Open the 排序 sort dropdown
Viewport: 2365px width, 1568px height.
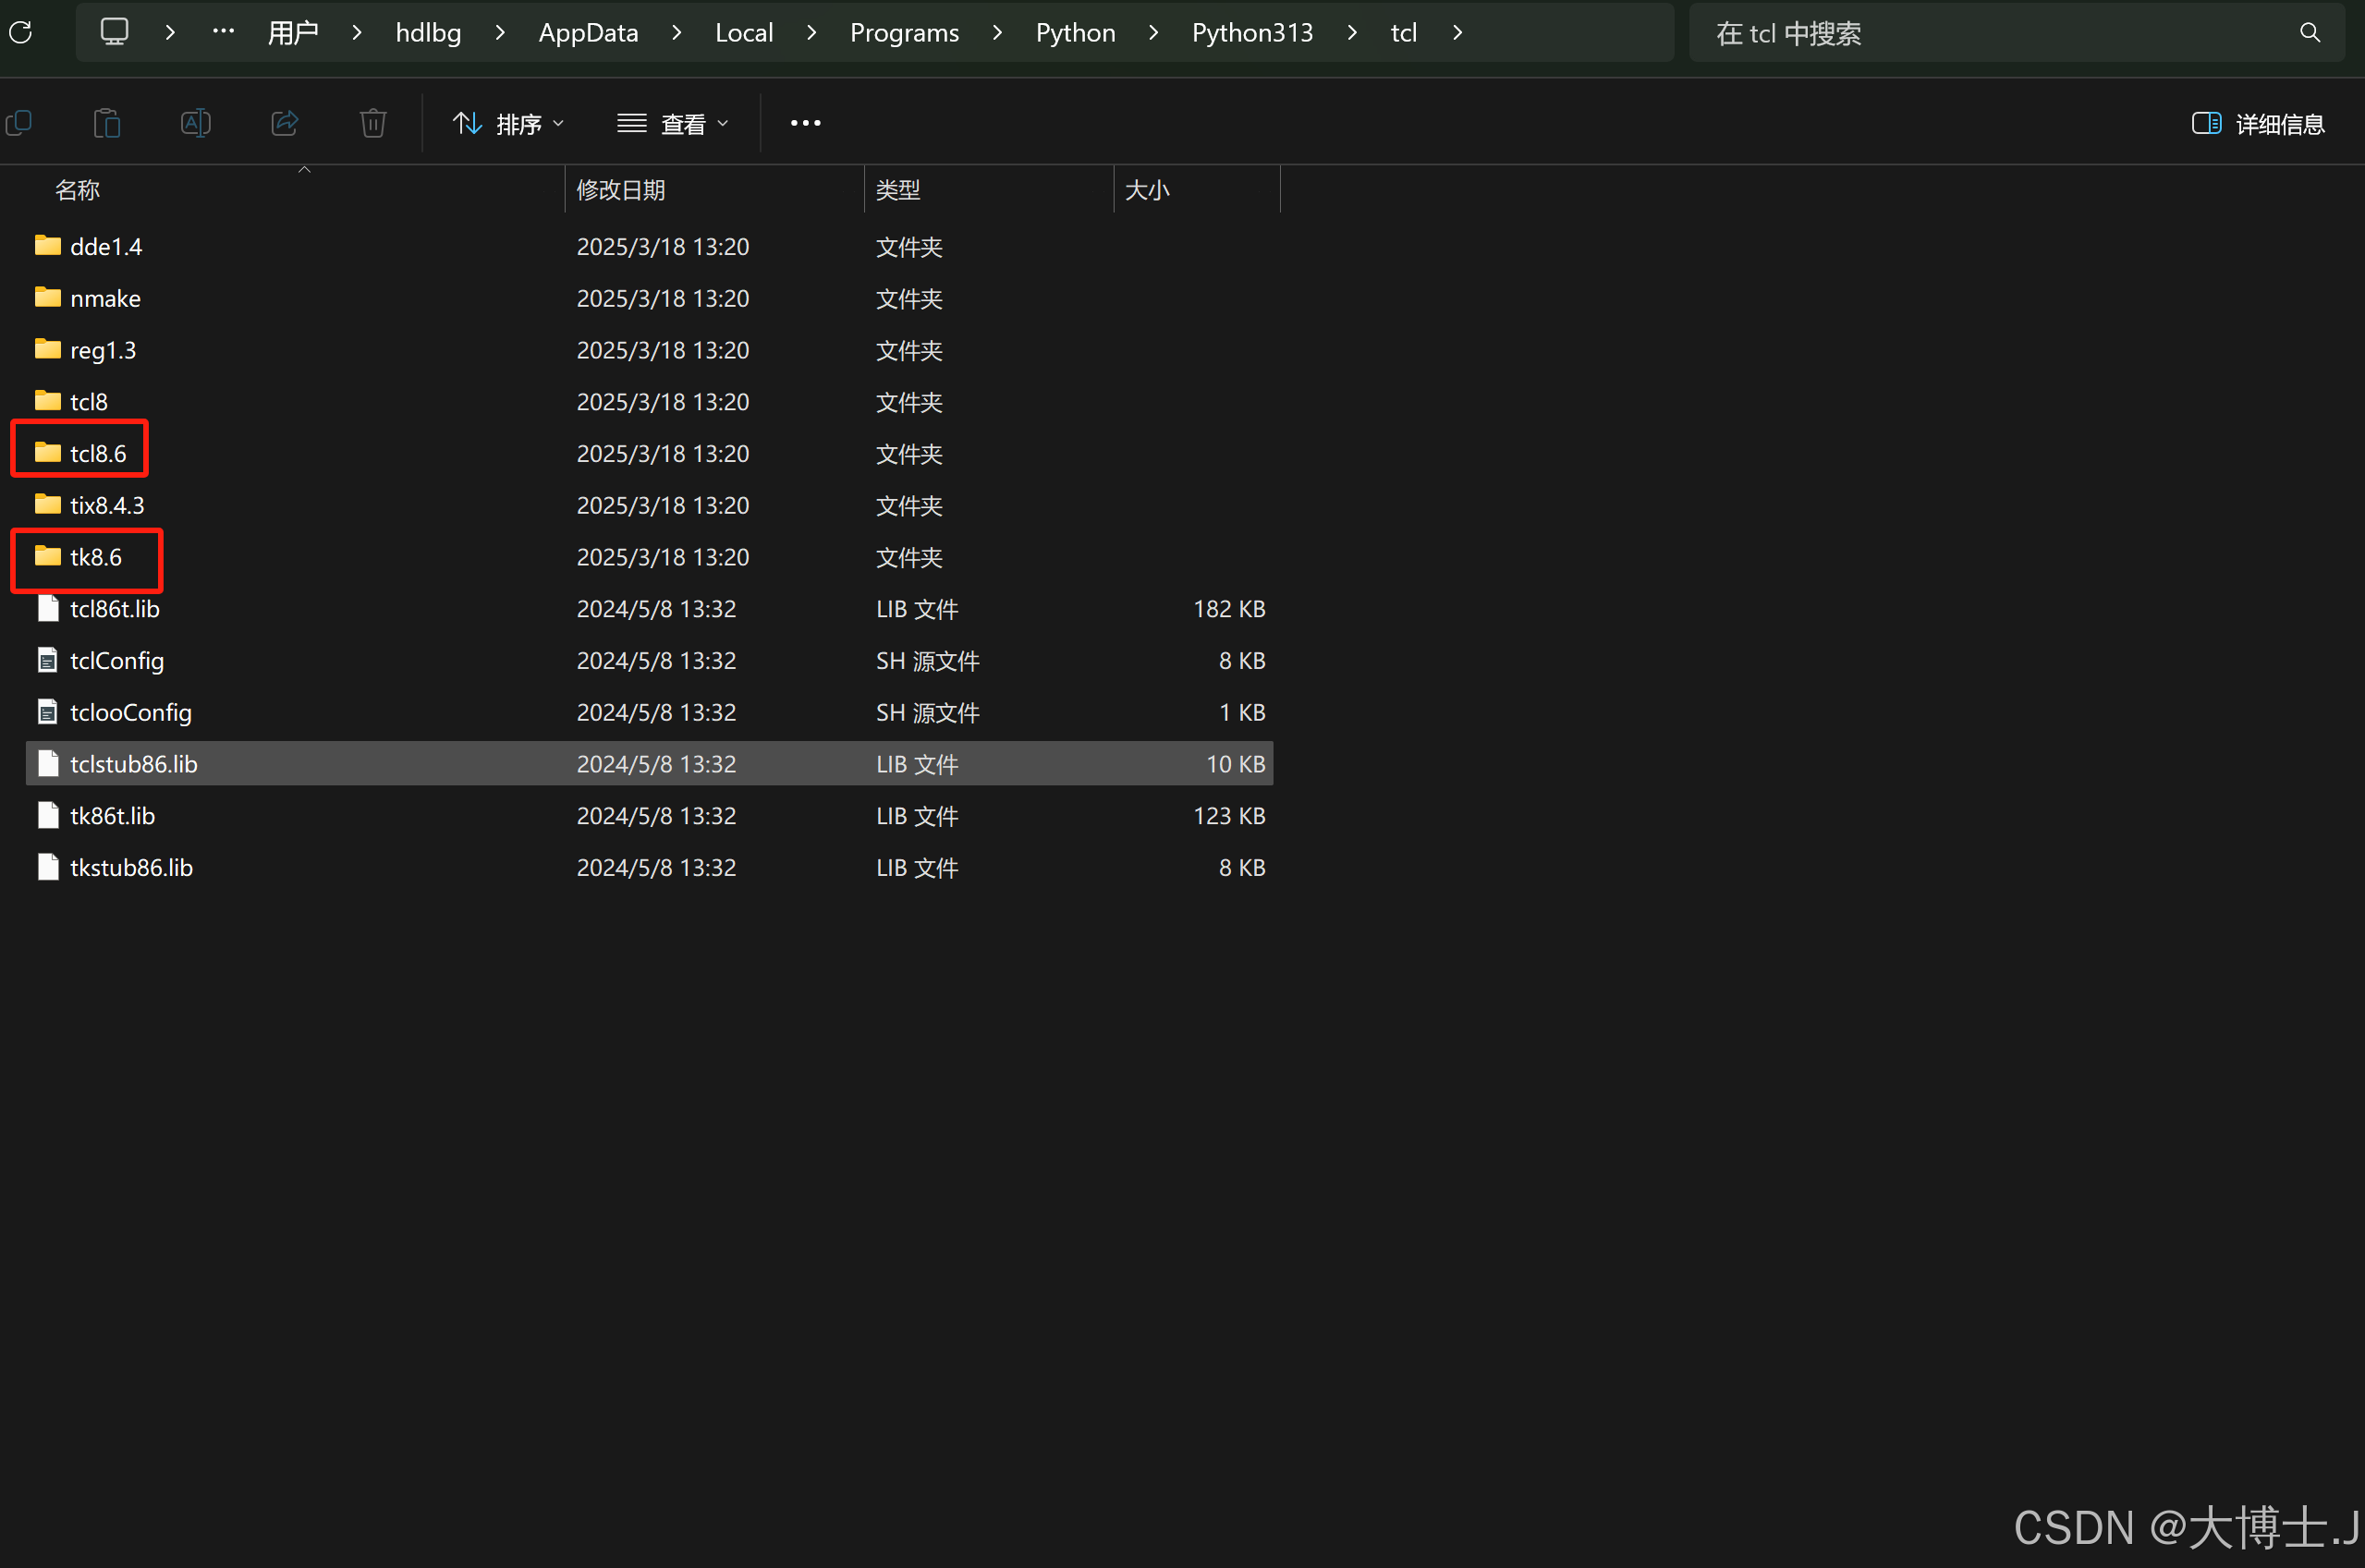[x=509, y=124]
